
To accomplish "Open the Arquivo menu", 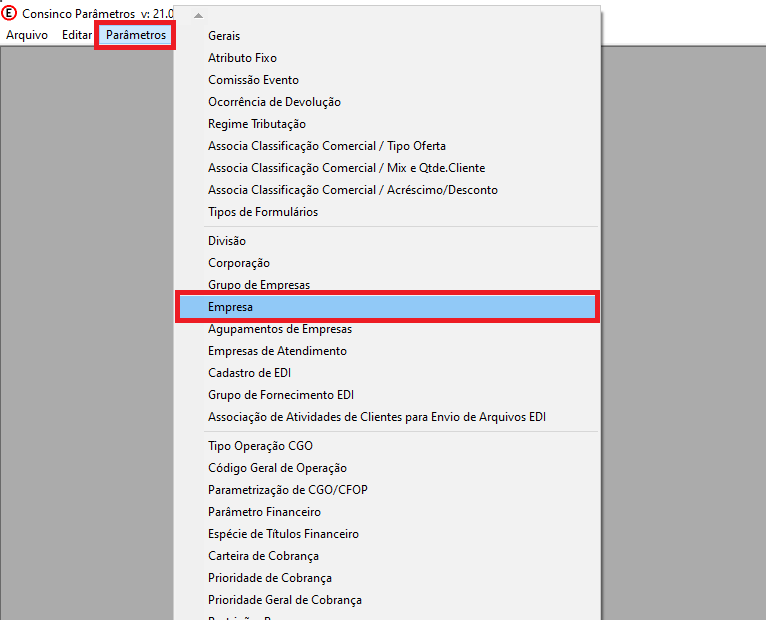I will tap(27, 35).
